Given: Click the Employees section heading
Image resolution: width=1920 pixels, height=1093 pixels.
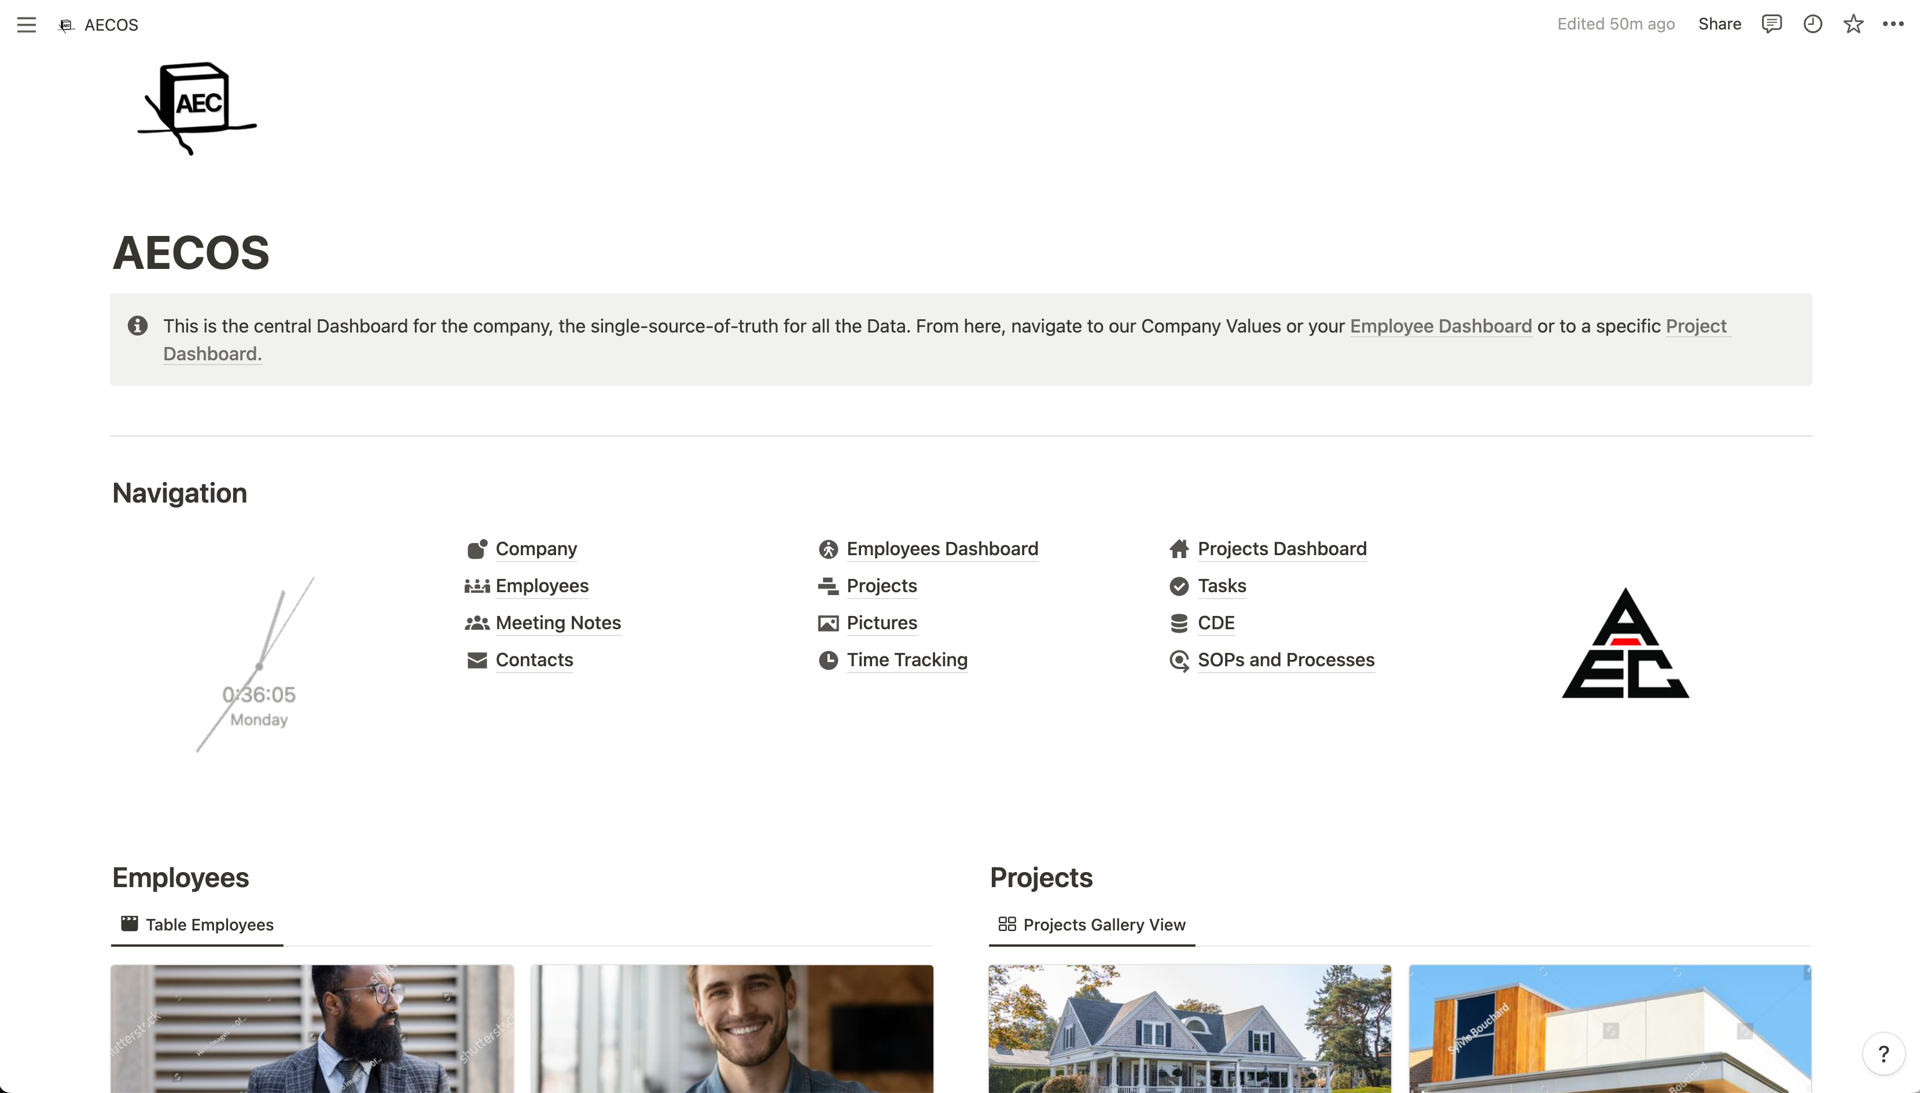Looking at the screenshot, I should click(x=180, y=877).
